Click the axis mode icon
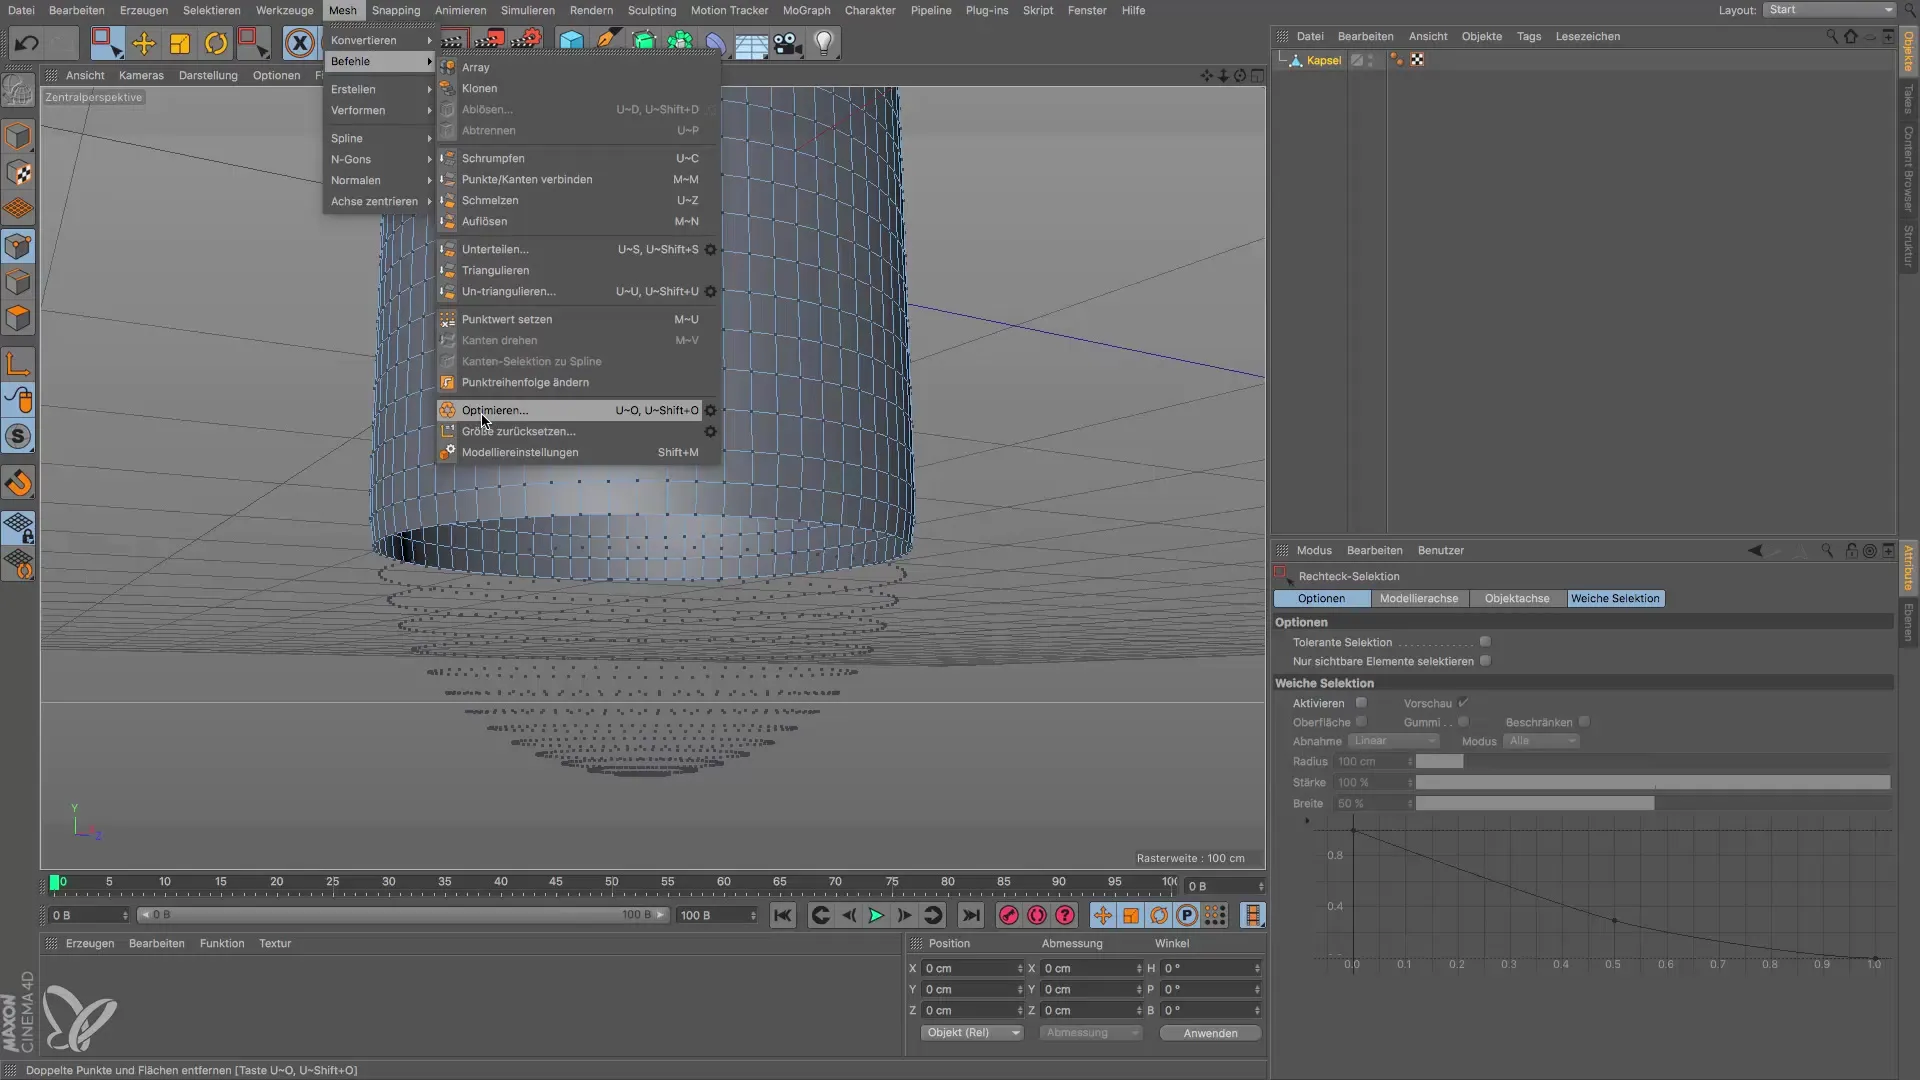 [18, 364]
